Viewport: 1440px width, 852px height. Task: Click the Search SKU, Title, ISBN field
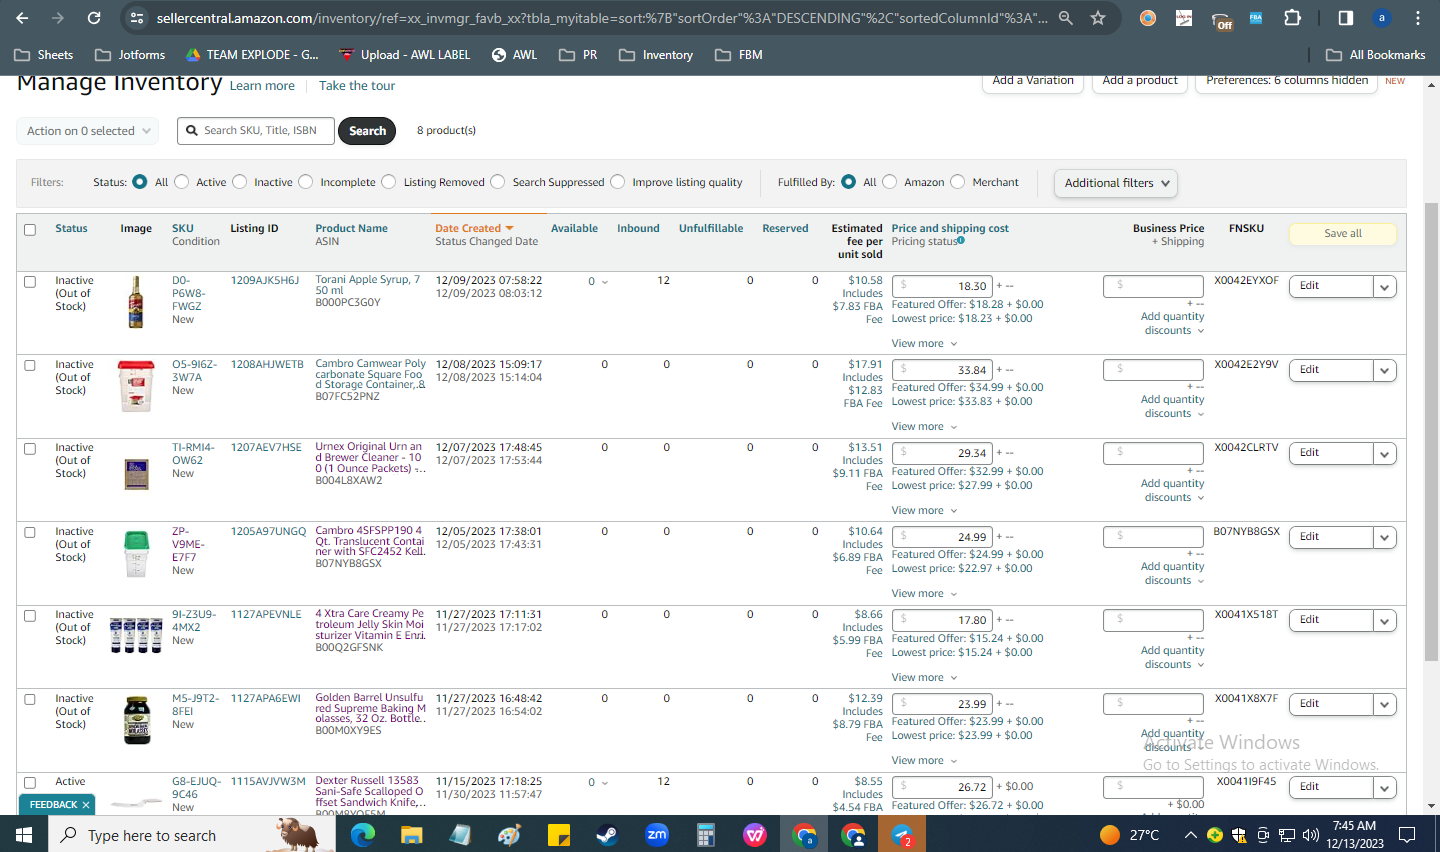click(256, 131)
